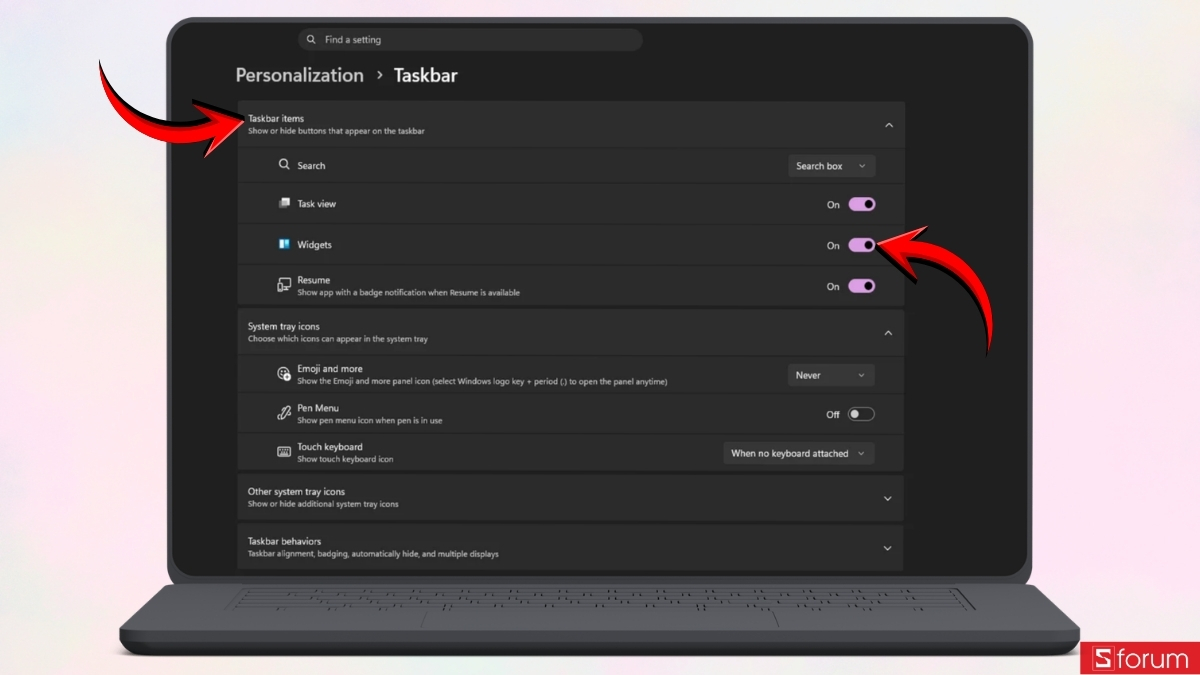This screenshot has width=1200, height=675.
Task: Click the Search row label
Action: coord(311,166)
